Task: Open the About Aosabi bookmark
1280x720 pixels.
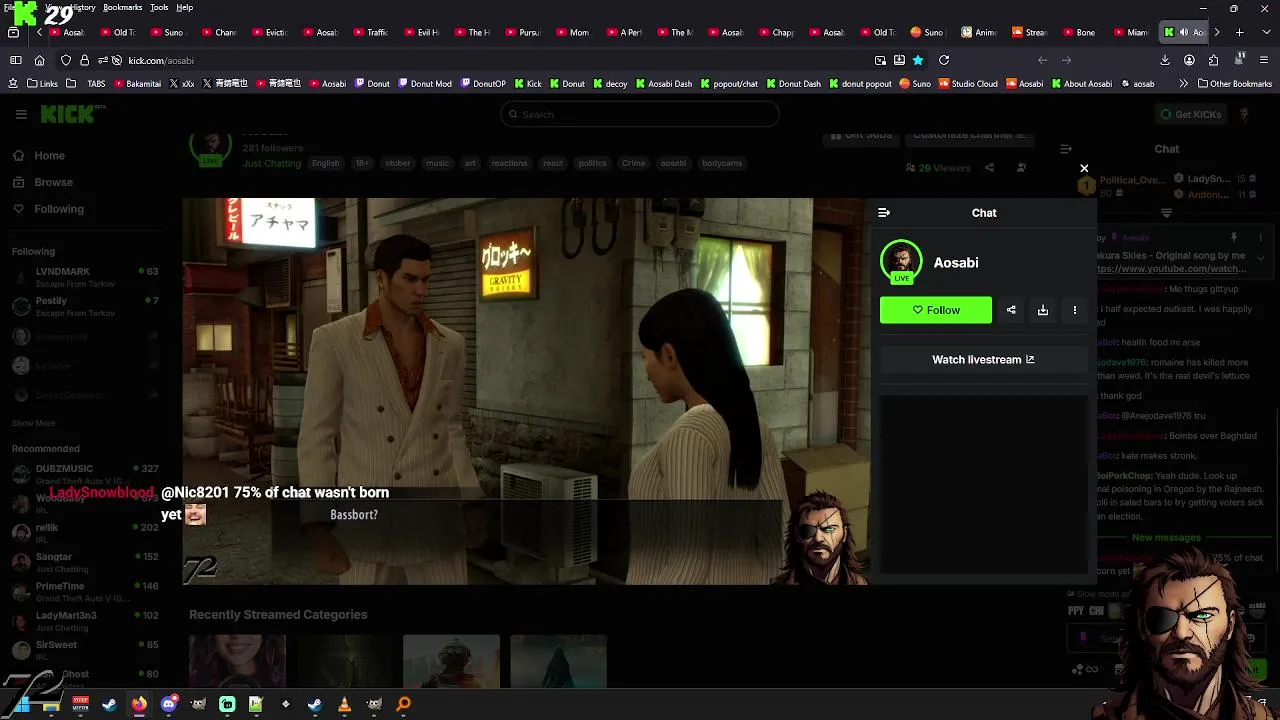Action: pyautogui.click(x=1081, y=84)
